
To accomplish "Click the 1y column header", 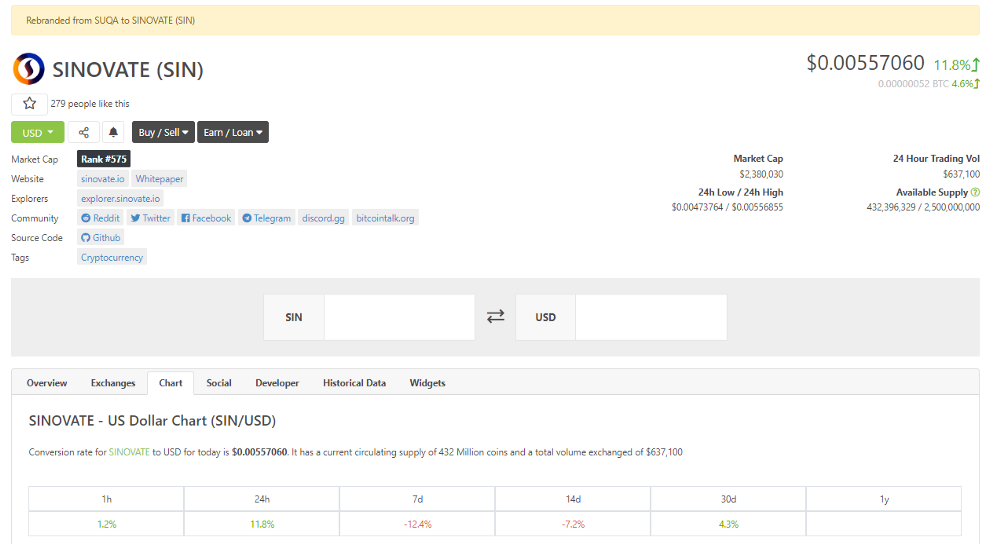I will [884, 499].
